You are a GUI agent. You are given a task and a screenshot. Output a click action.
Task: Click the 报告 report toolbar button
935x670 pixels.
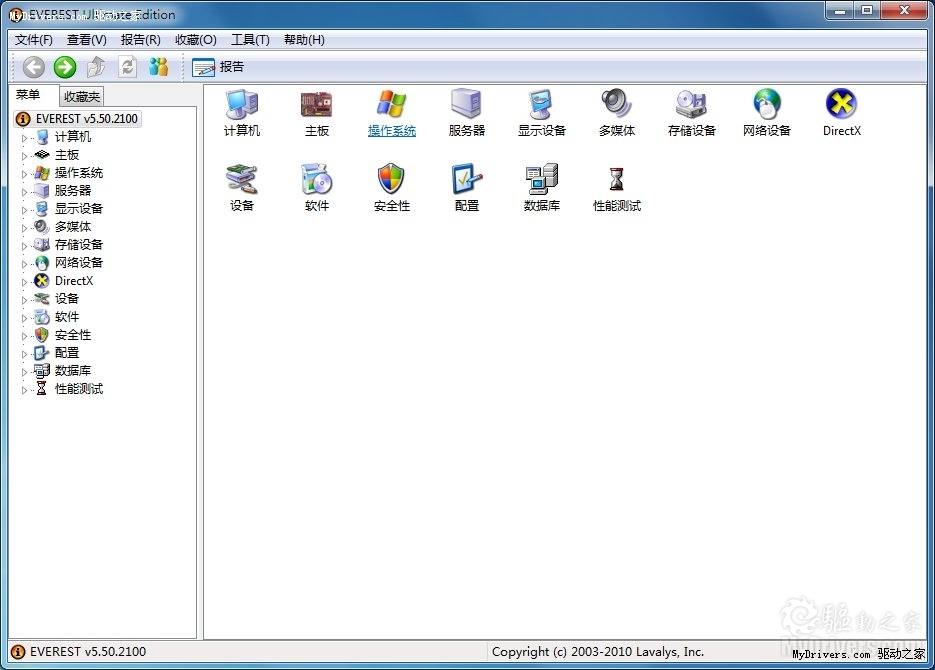[x=218, y=67]
